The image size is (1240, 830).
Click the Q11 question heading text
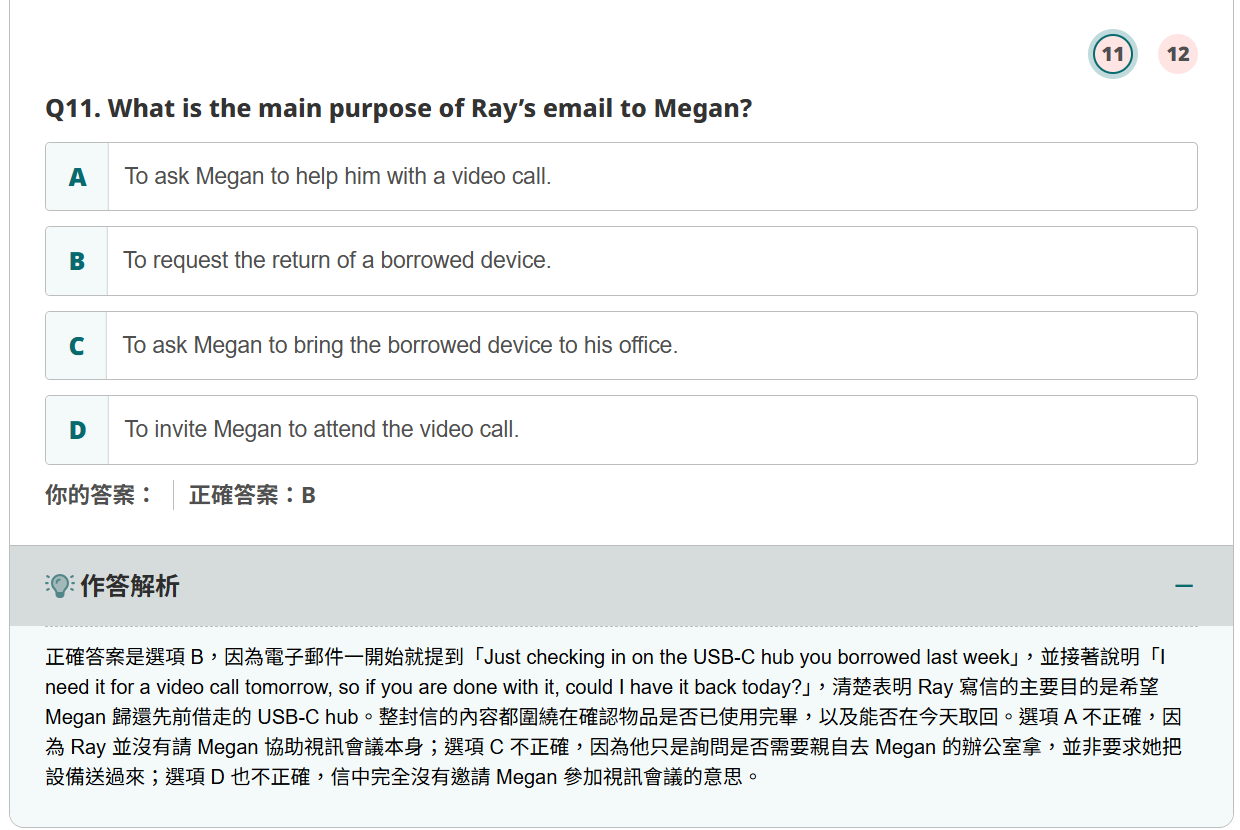tap(398, 108)
